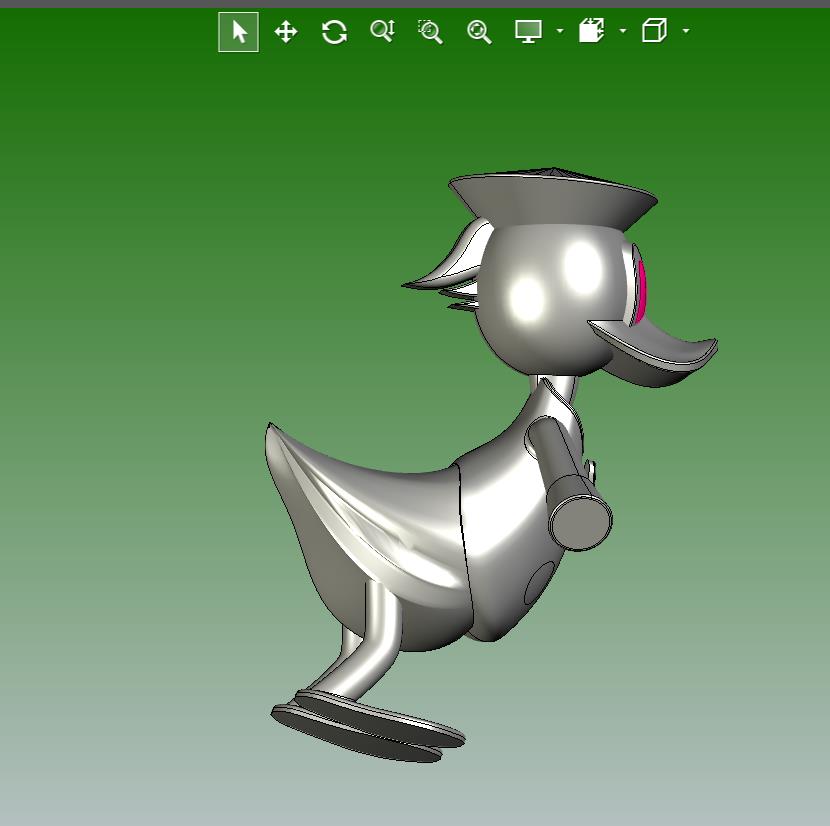Choose the Pan move tool
The image size is (830, 826).
click(286, 32)
